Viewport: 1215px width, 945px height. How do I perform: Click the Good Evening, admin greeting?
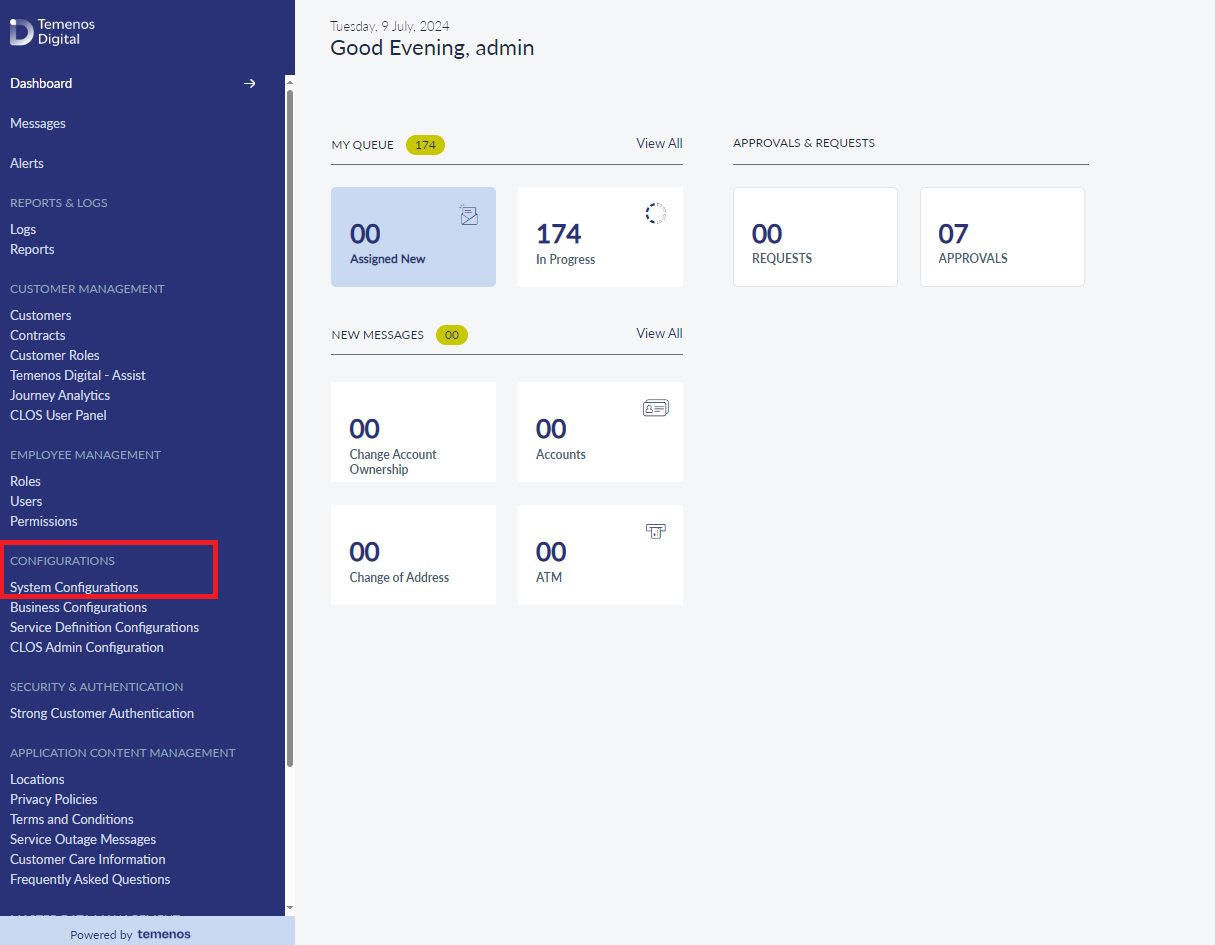(x=432, y=47)
